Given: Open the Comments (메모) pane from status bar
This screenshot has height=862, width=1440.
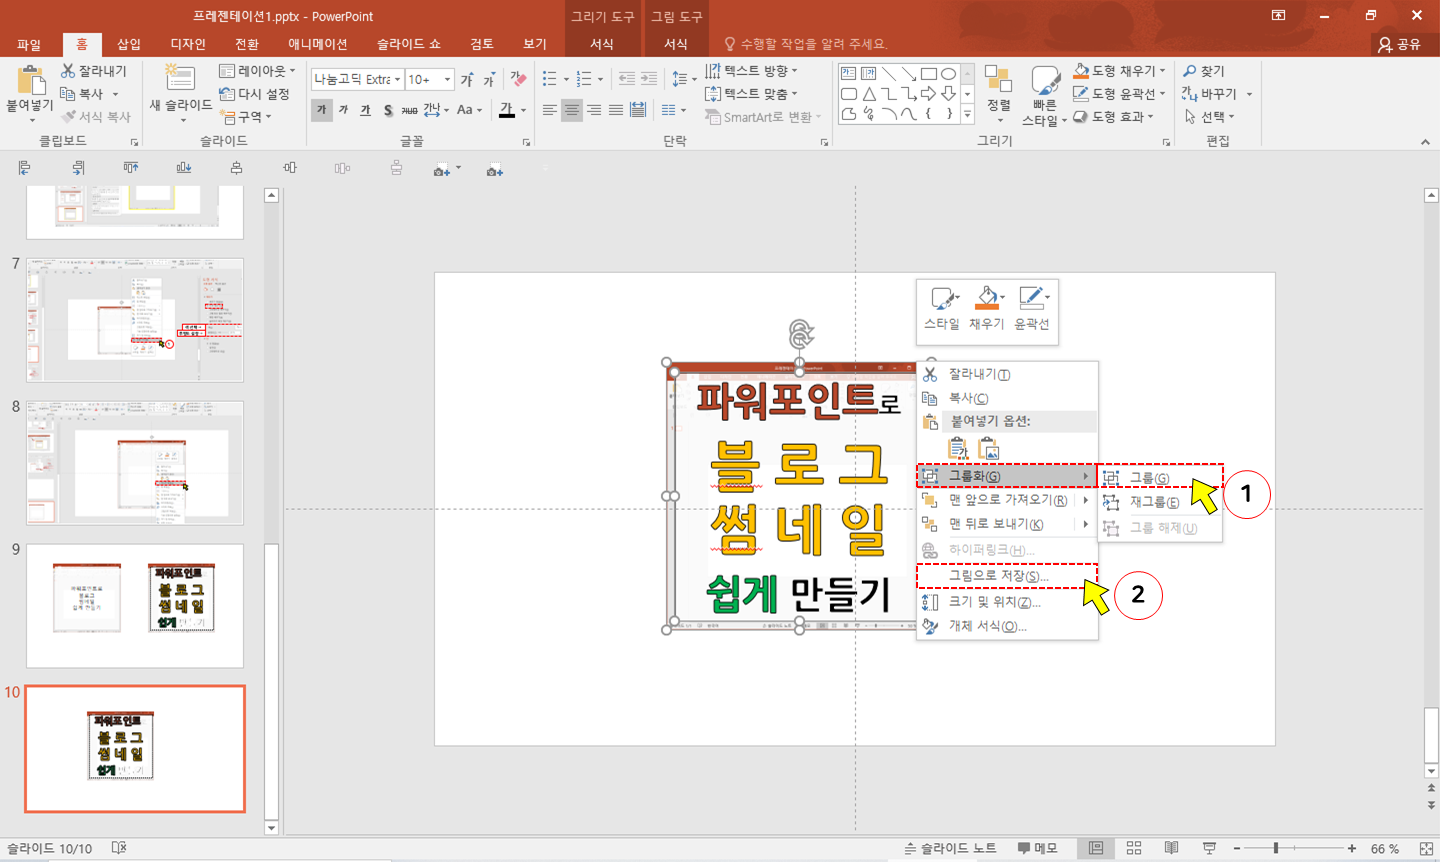Looking at the screenshot, I should pos(1037,848).
